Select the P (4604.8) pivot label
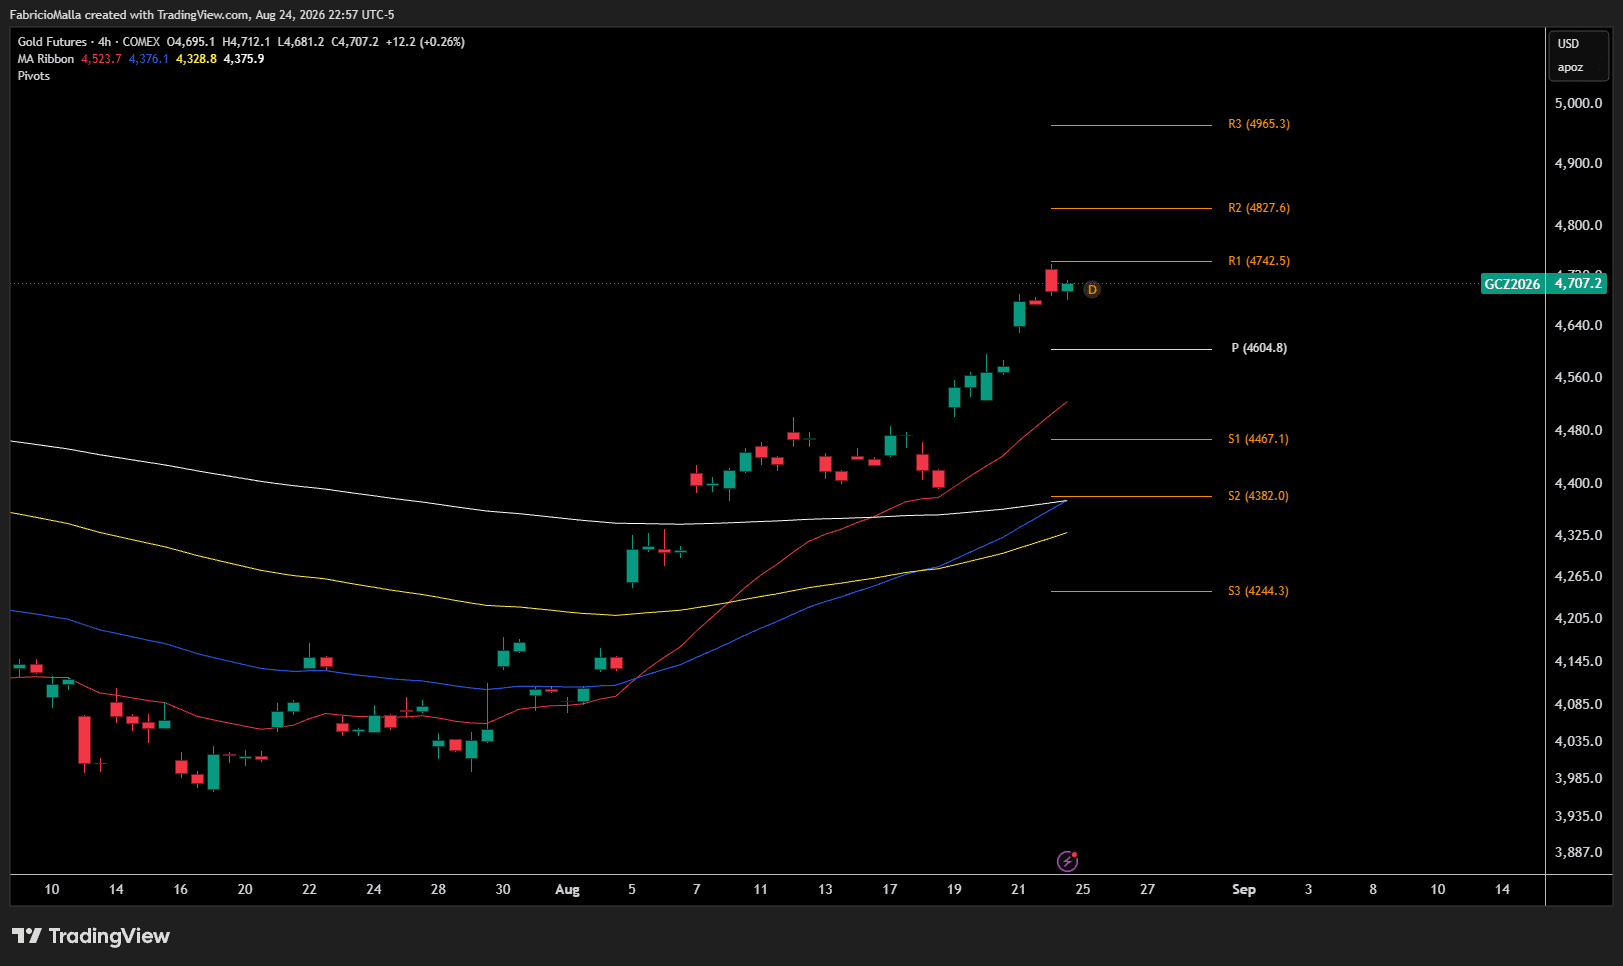Viewport: 1623px width, 966px height. [1259, 348]
